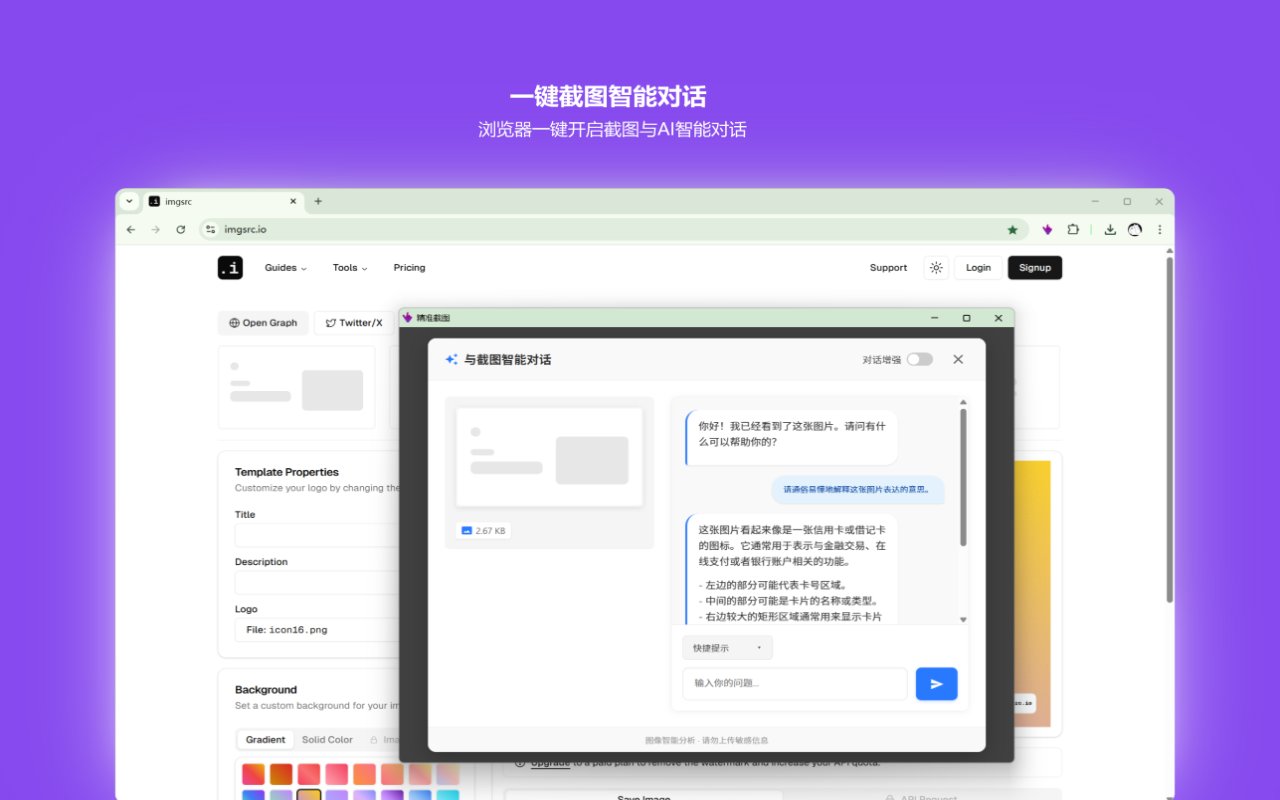Toggle dark mode with the sun icon
1280x800 pixels.
936,267
